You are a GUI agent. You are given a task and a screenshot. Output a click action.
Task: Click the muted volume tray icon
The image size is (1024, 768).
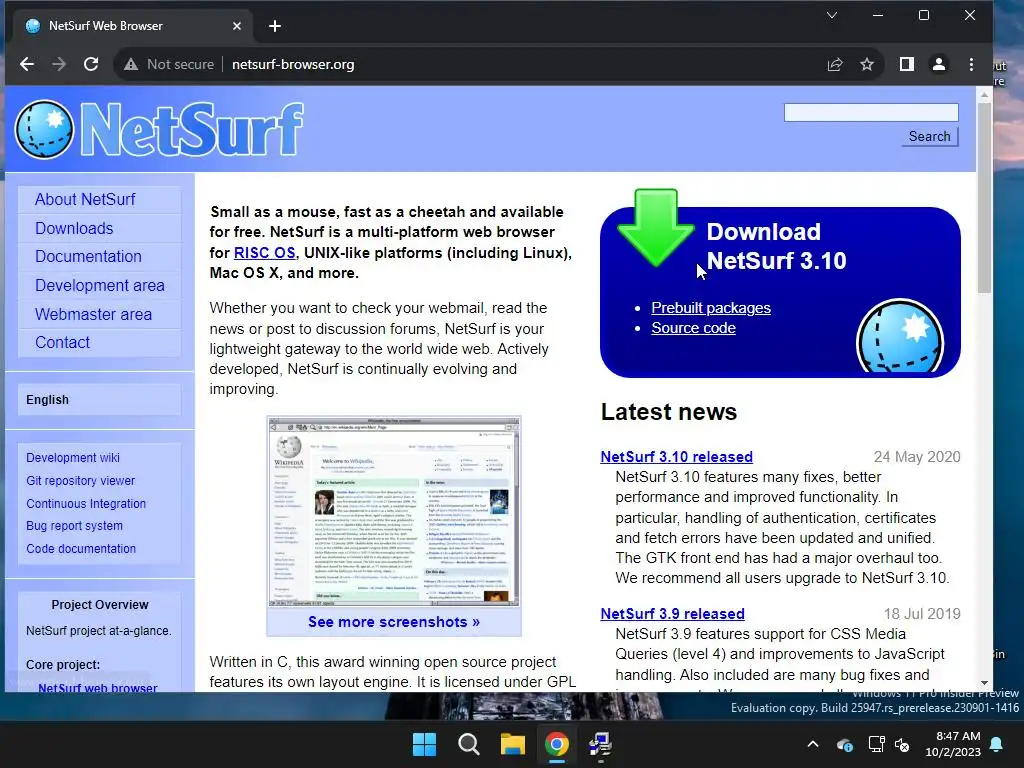pyautogui.click(x=902, y=744)
